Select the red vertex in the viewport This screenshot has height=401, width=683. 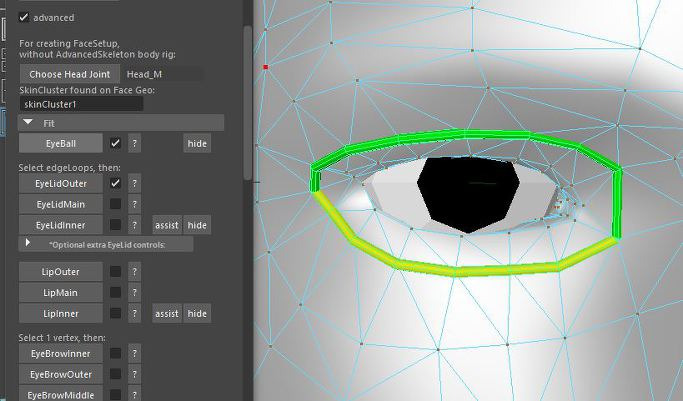click(266, 67)
